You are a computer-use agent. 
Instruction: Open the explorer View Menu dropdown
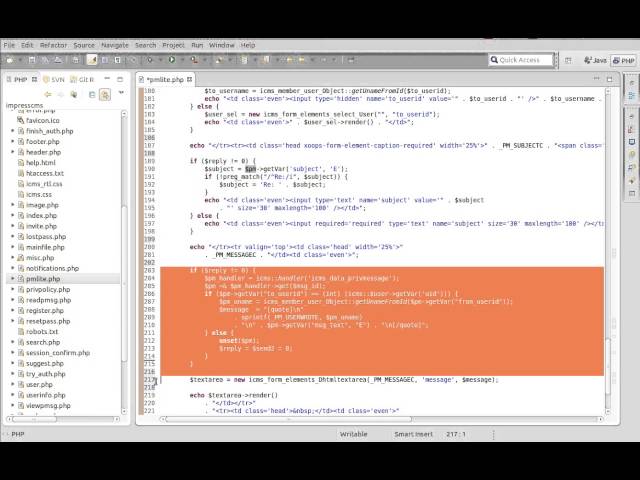pos(121,93)
